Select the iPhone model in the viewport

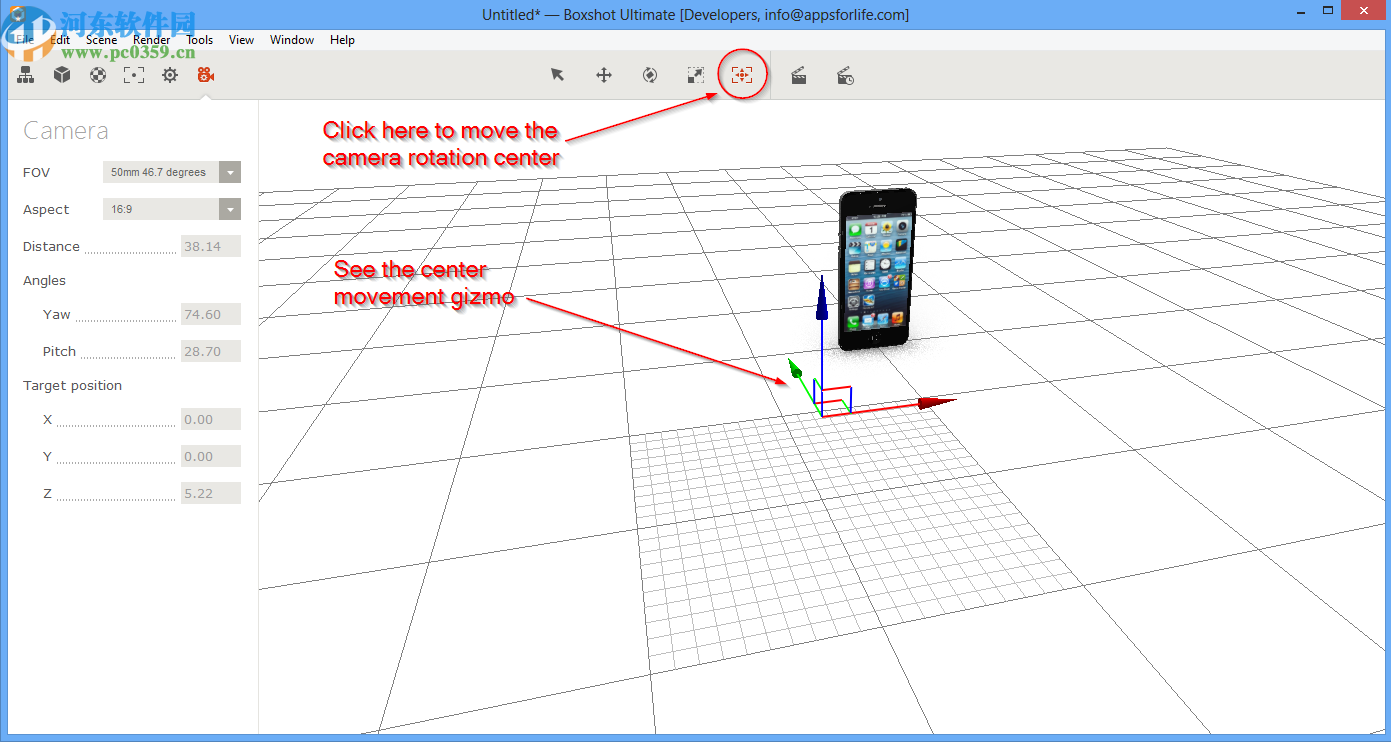coord(877,270)
